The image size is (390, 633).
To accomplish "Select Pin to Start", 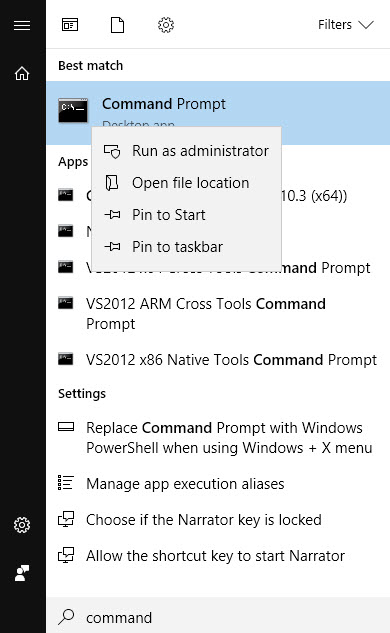I will coord(187,215).
